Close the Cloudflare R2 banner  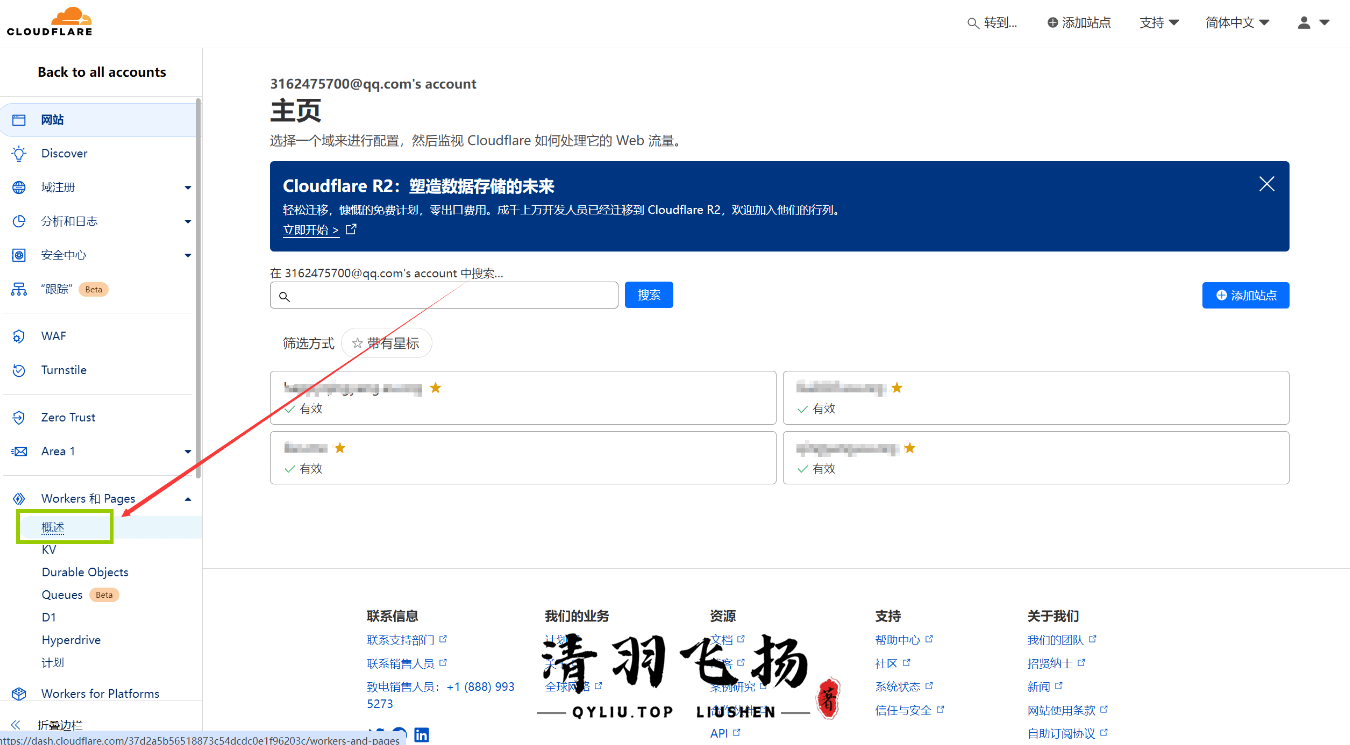[x=1267, y=184]
